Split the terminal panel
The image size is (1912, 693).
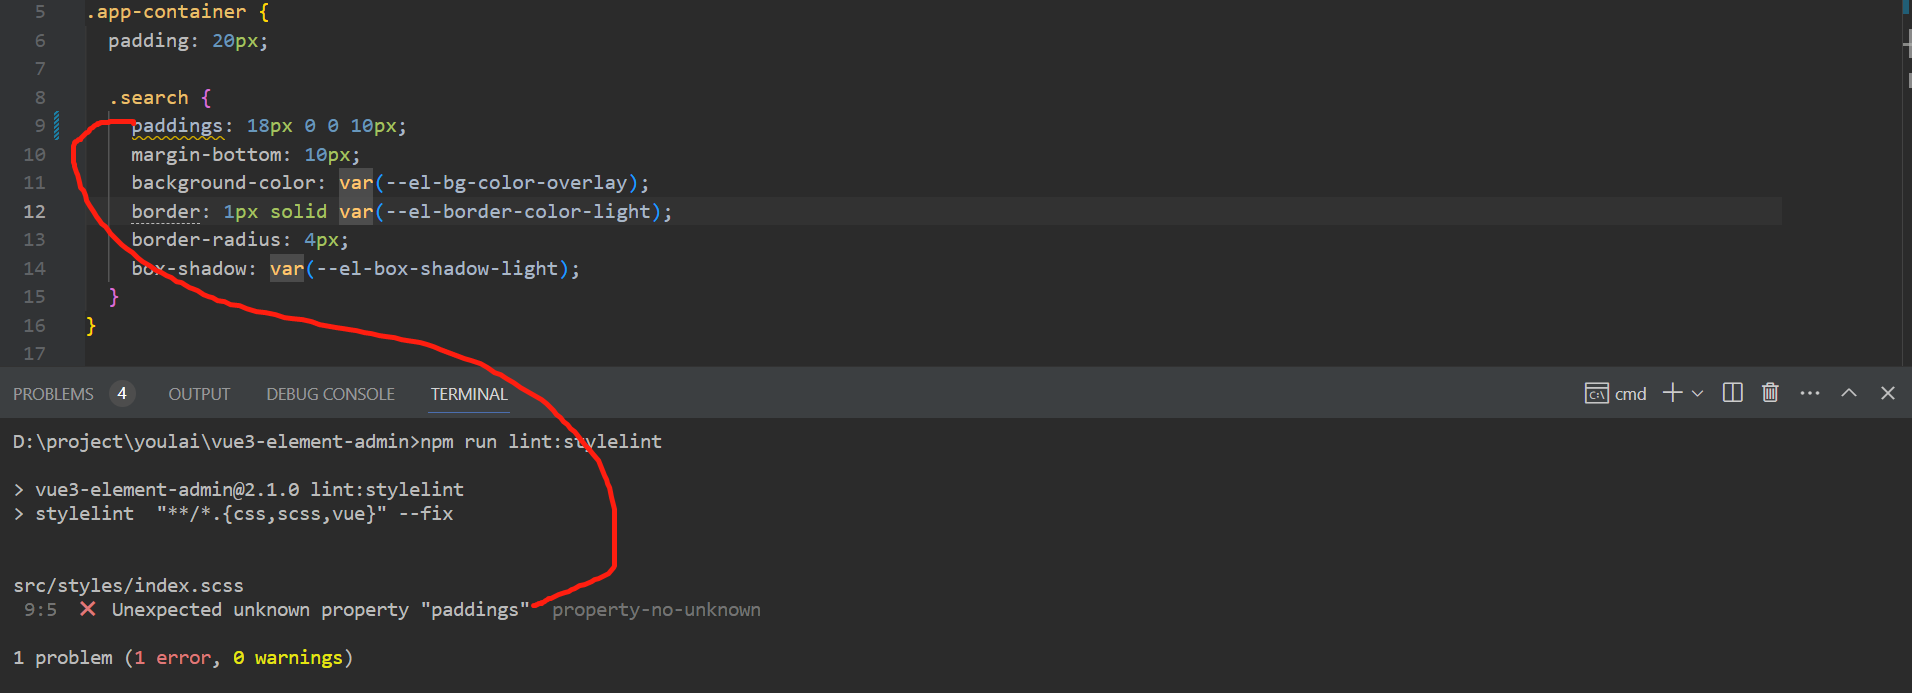pyautogui.click(x=1733, y=393)
